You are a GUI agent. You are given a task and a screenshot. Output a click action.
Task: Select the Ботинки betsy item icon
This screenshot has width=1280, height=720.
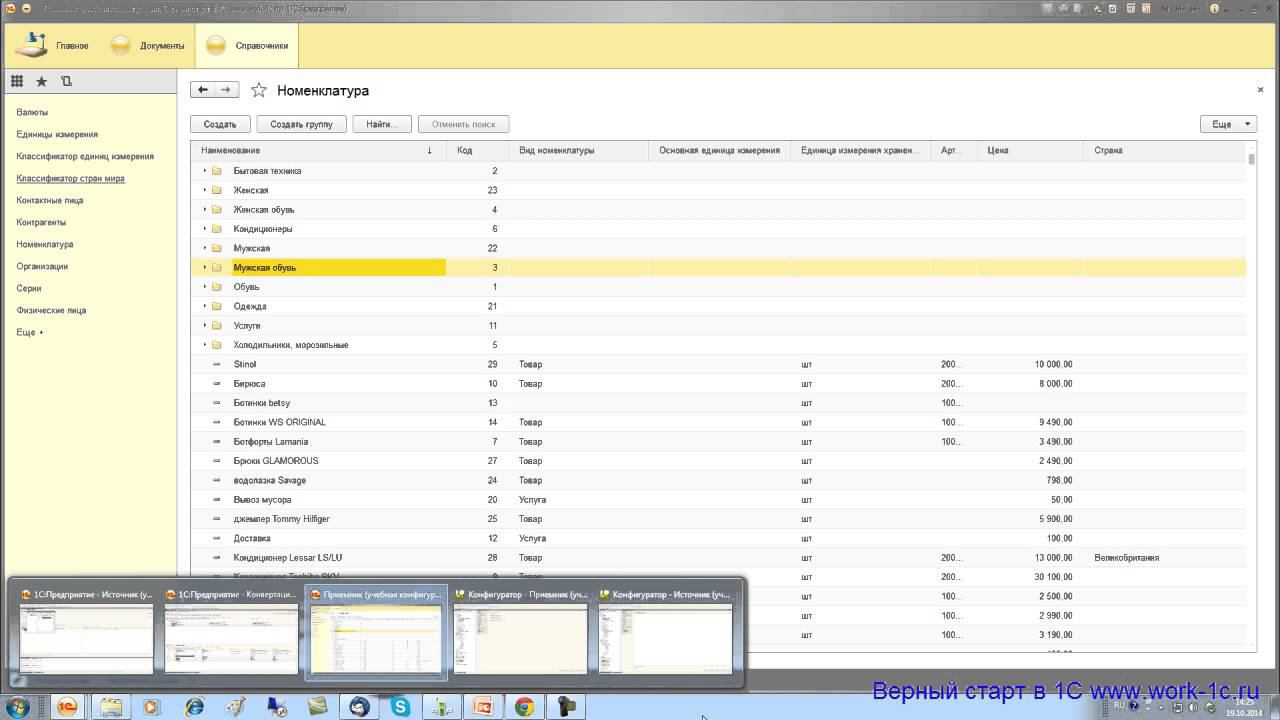coord(216,403)
